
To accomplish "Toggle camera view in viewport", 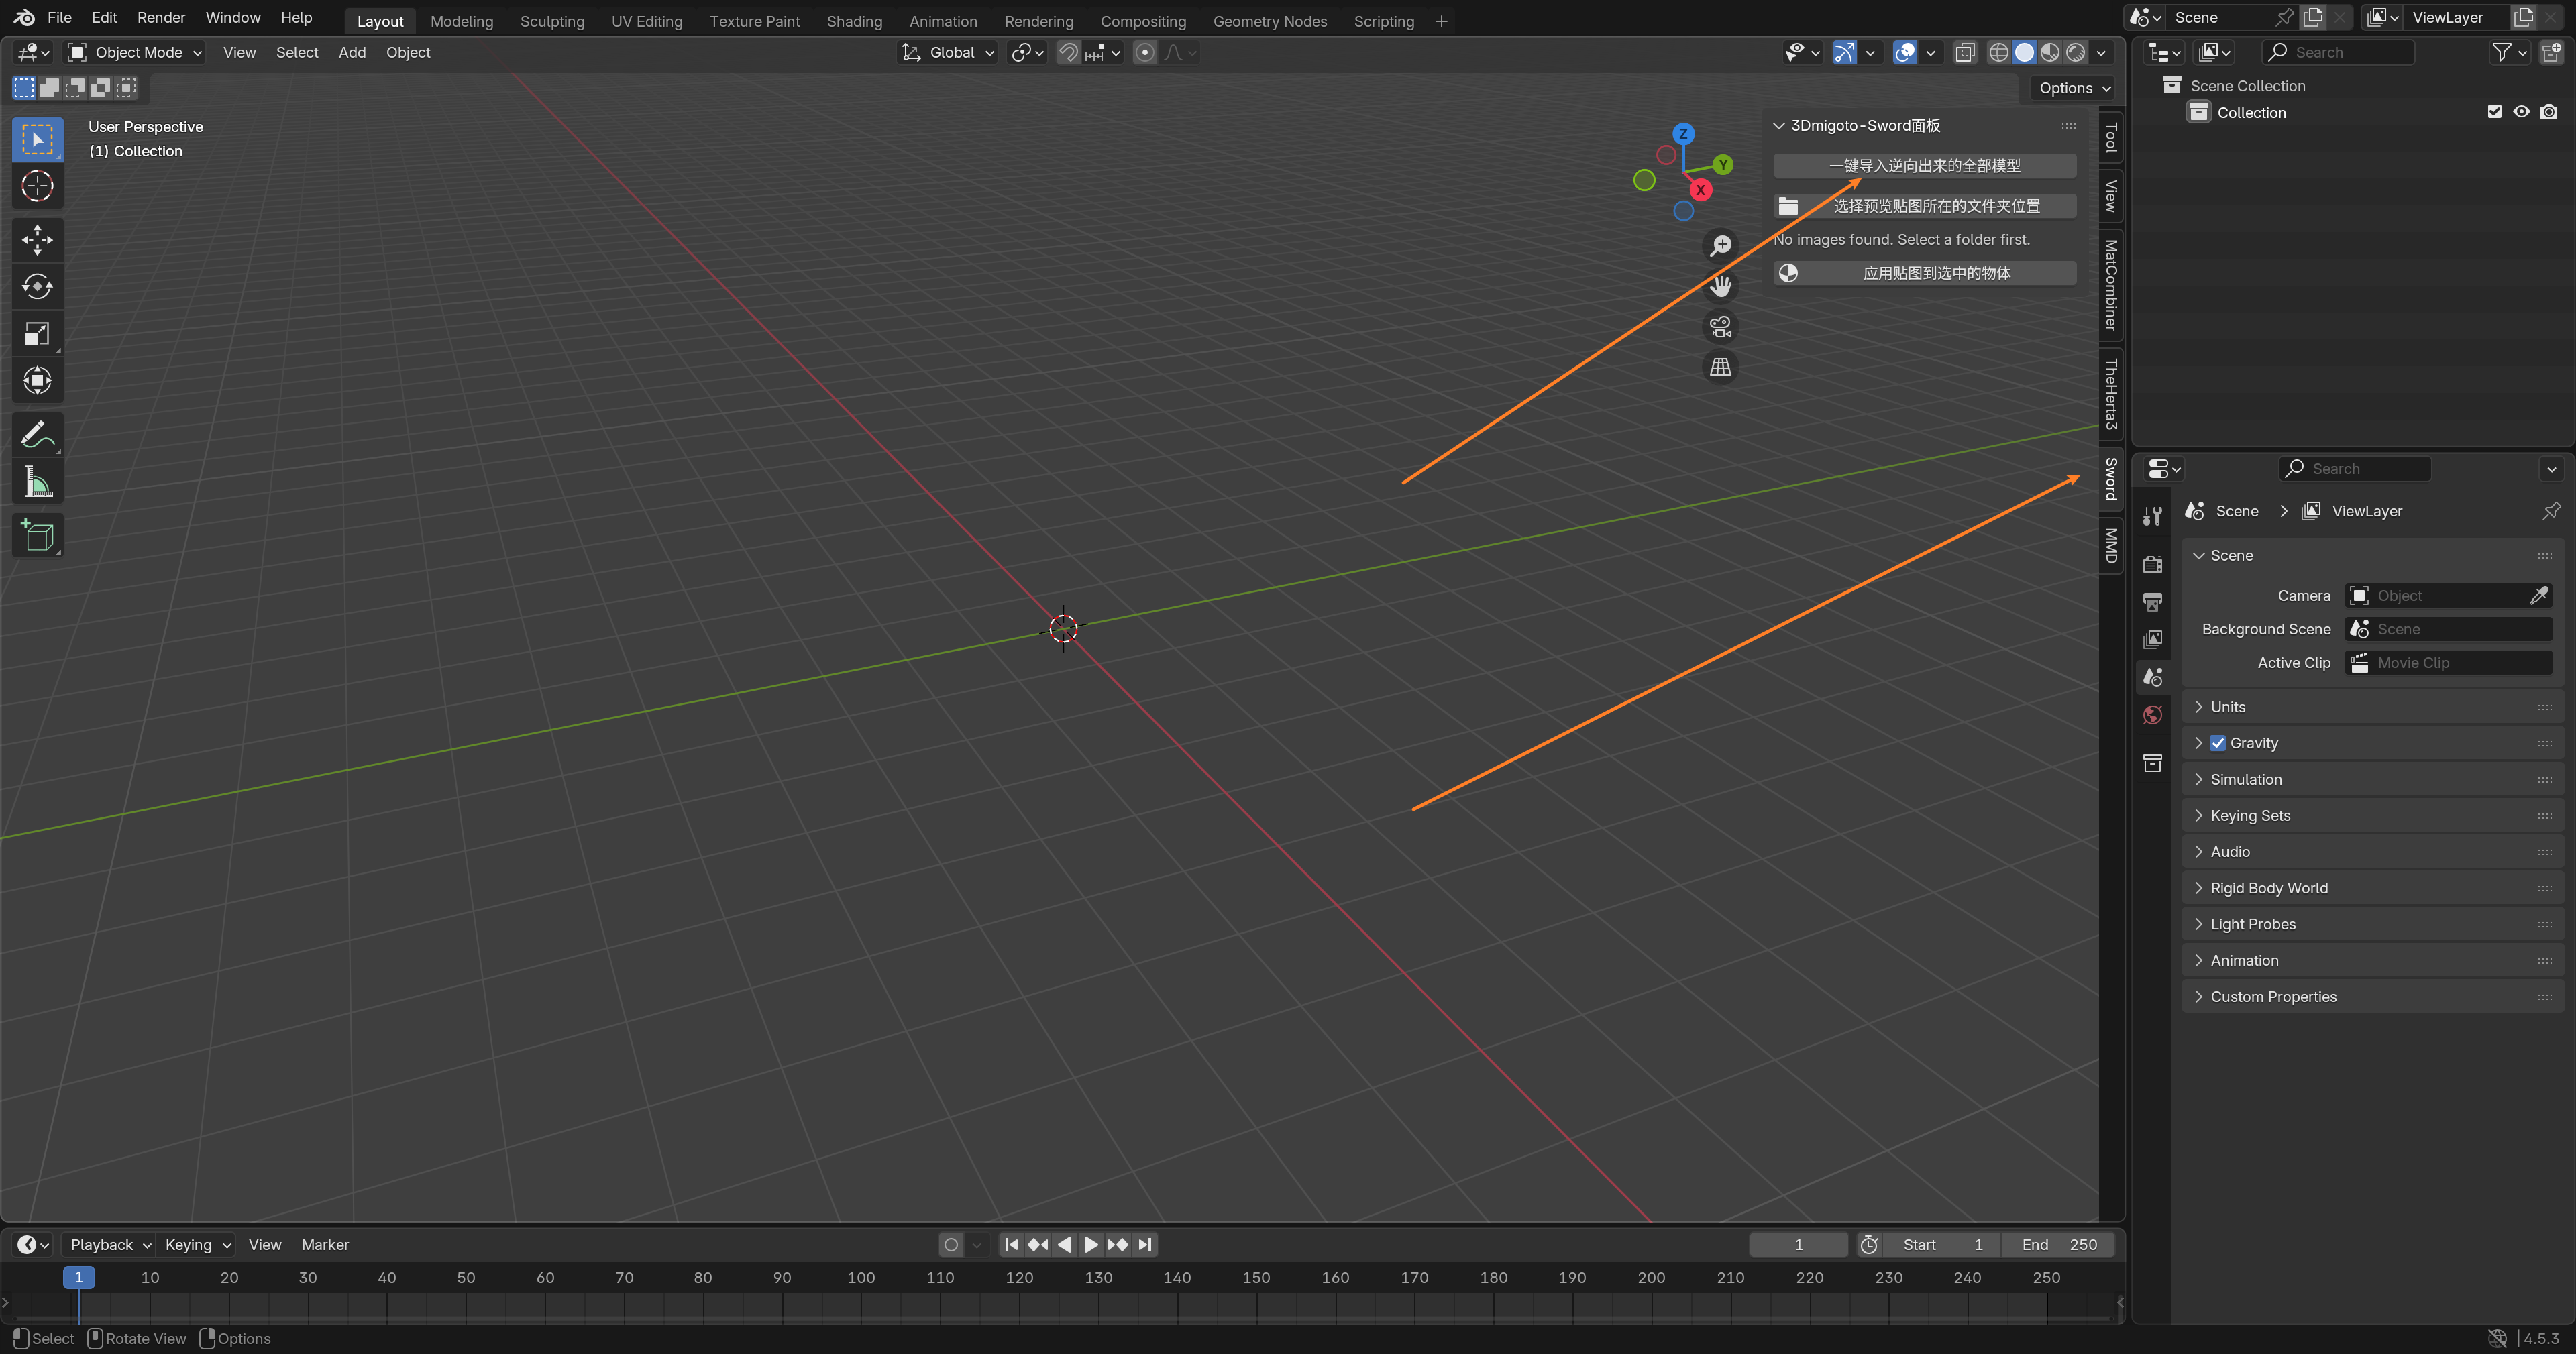I will click(1720, 327).
